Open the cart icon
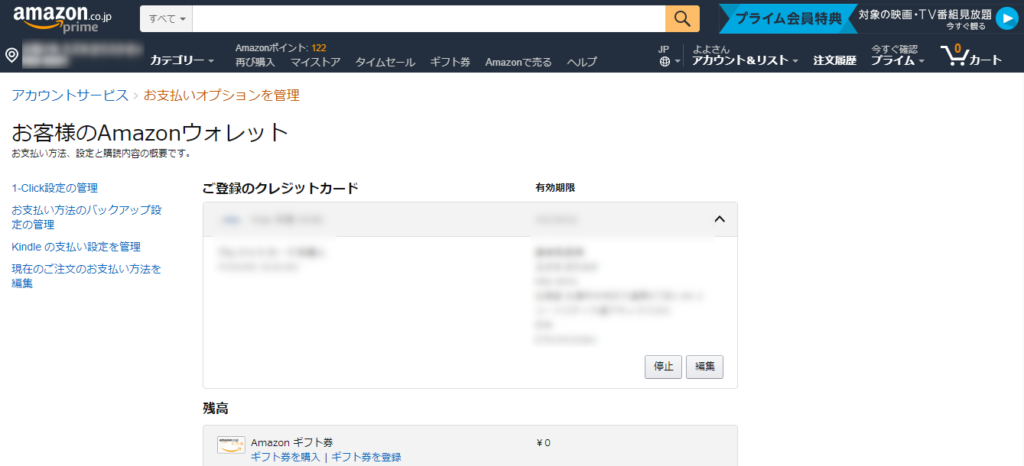This screenshot has width=1024, height=466. click(970, 56)
